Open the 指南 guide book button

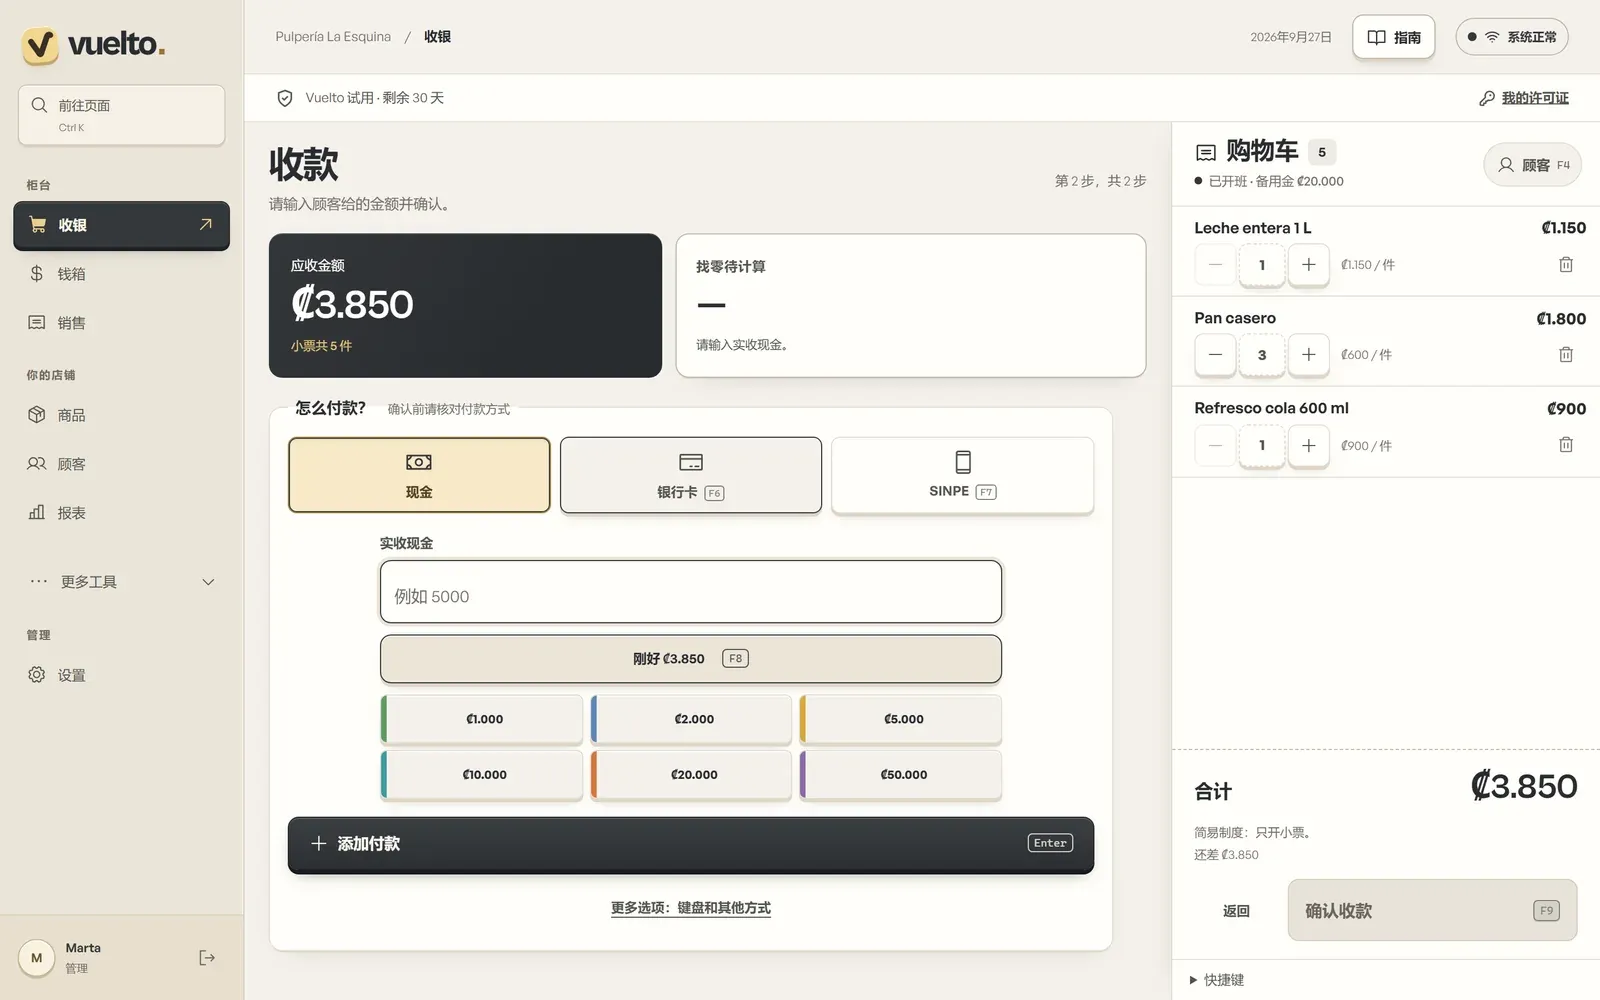click(x=1393, y=37)
